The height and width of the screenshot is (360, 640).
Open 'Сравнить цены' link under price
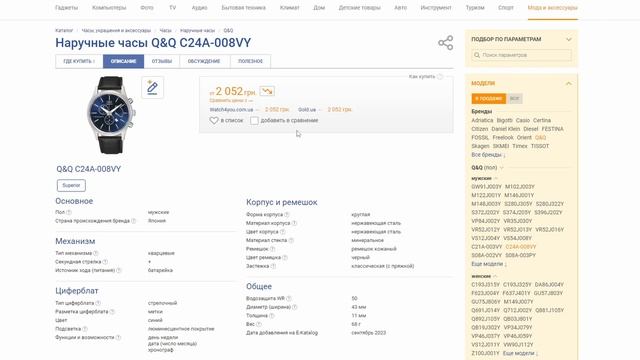point(231,100)
